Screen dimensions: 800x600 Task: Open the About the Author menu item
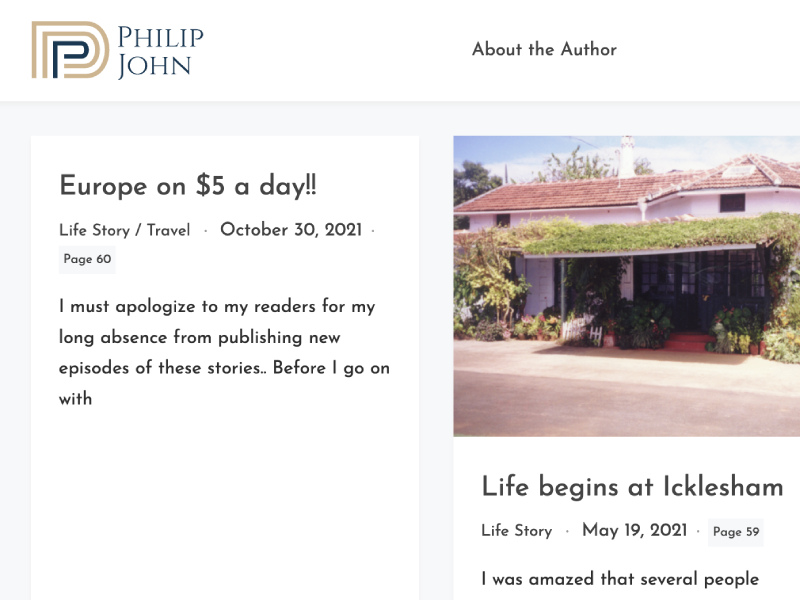[x=544, y=49]
